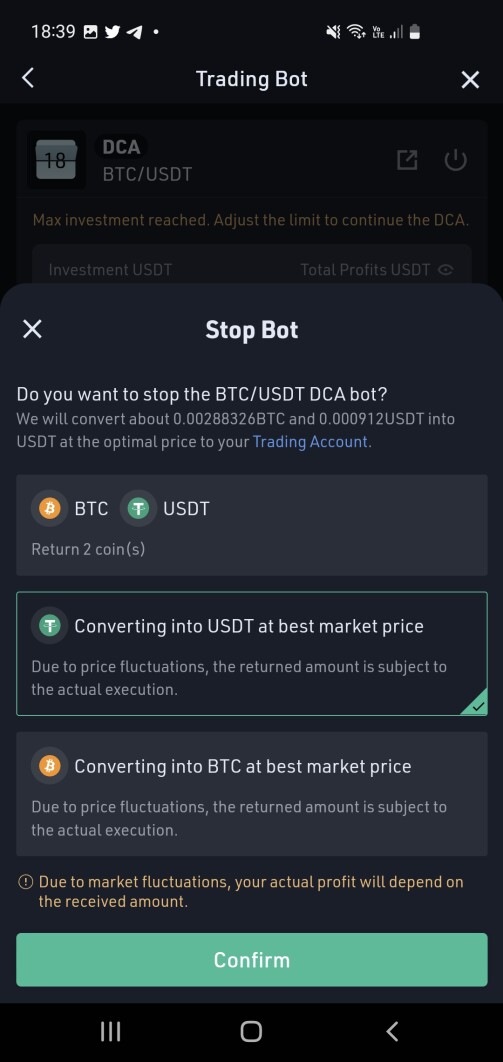Close the Stop Bot dialog with X

(32, 329)
